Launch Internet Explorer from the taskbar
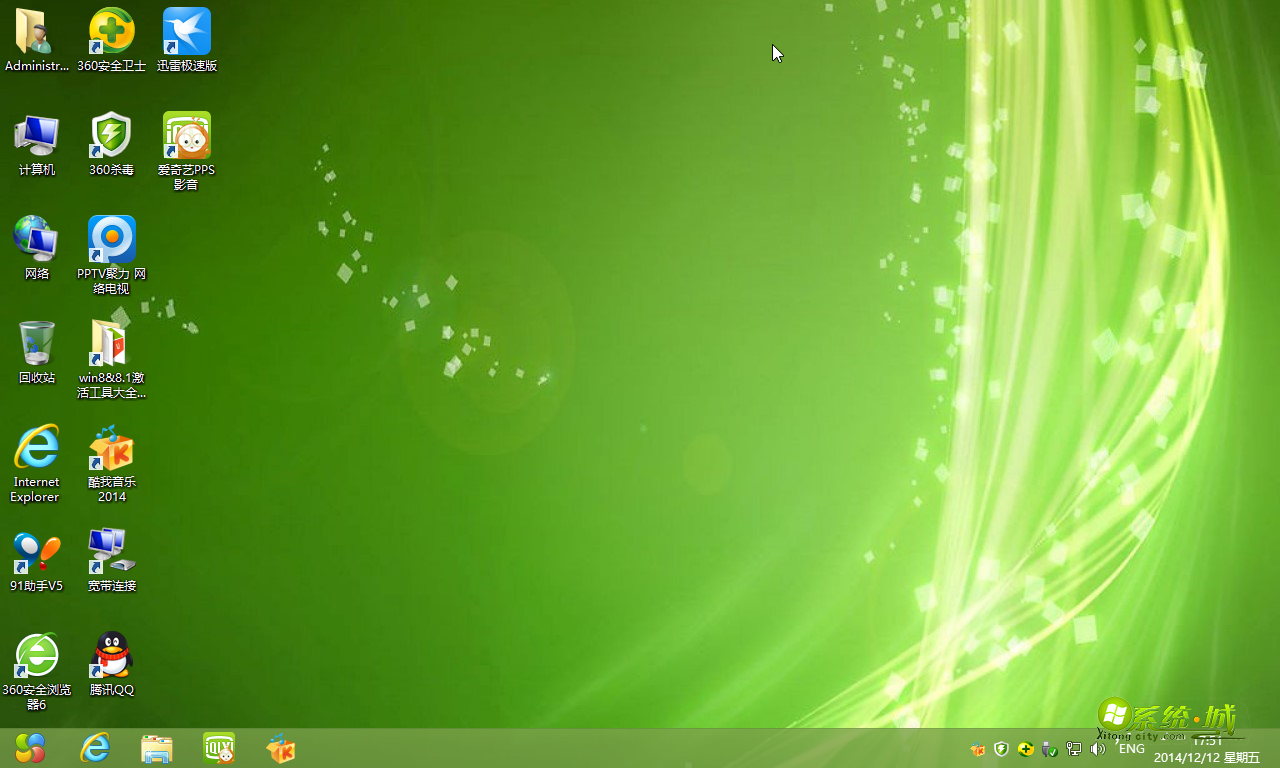The width and height of the screenshot is (1280, 768). 94,748
